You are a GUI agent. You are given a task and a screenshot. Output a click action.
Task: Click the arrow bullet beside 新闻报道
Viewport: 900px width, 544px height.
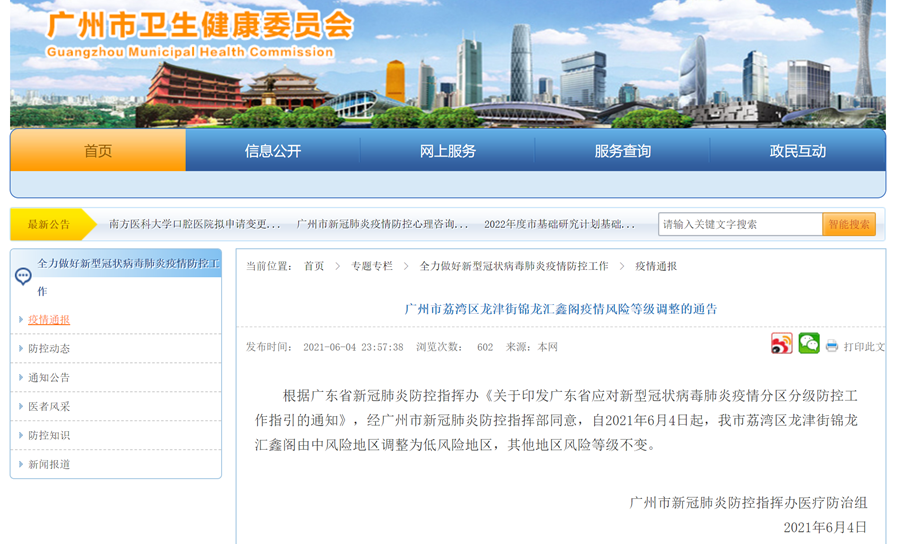click(21, 464)
